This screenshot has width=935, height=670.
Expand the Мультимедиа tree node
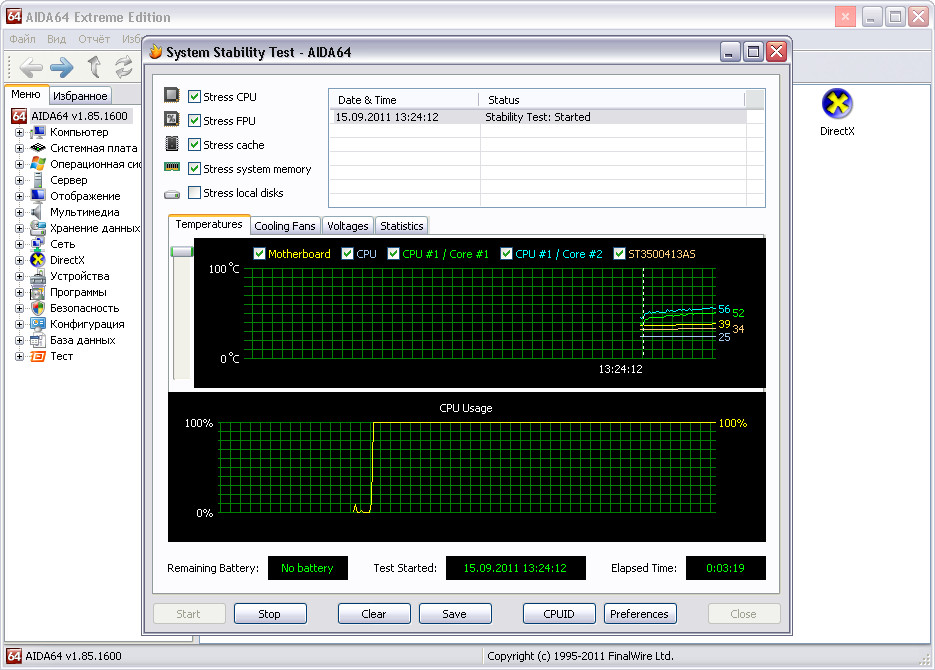(20, 212)
